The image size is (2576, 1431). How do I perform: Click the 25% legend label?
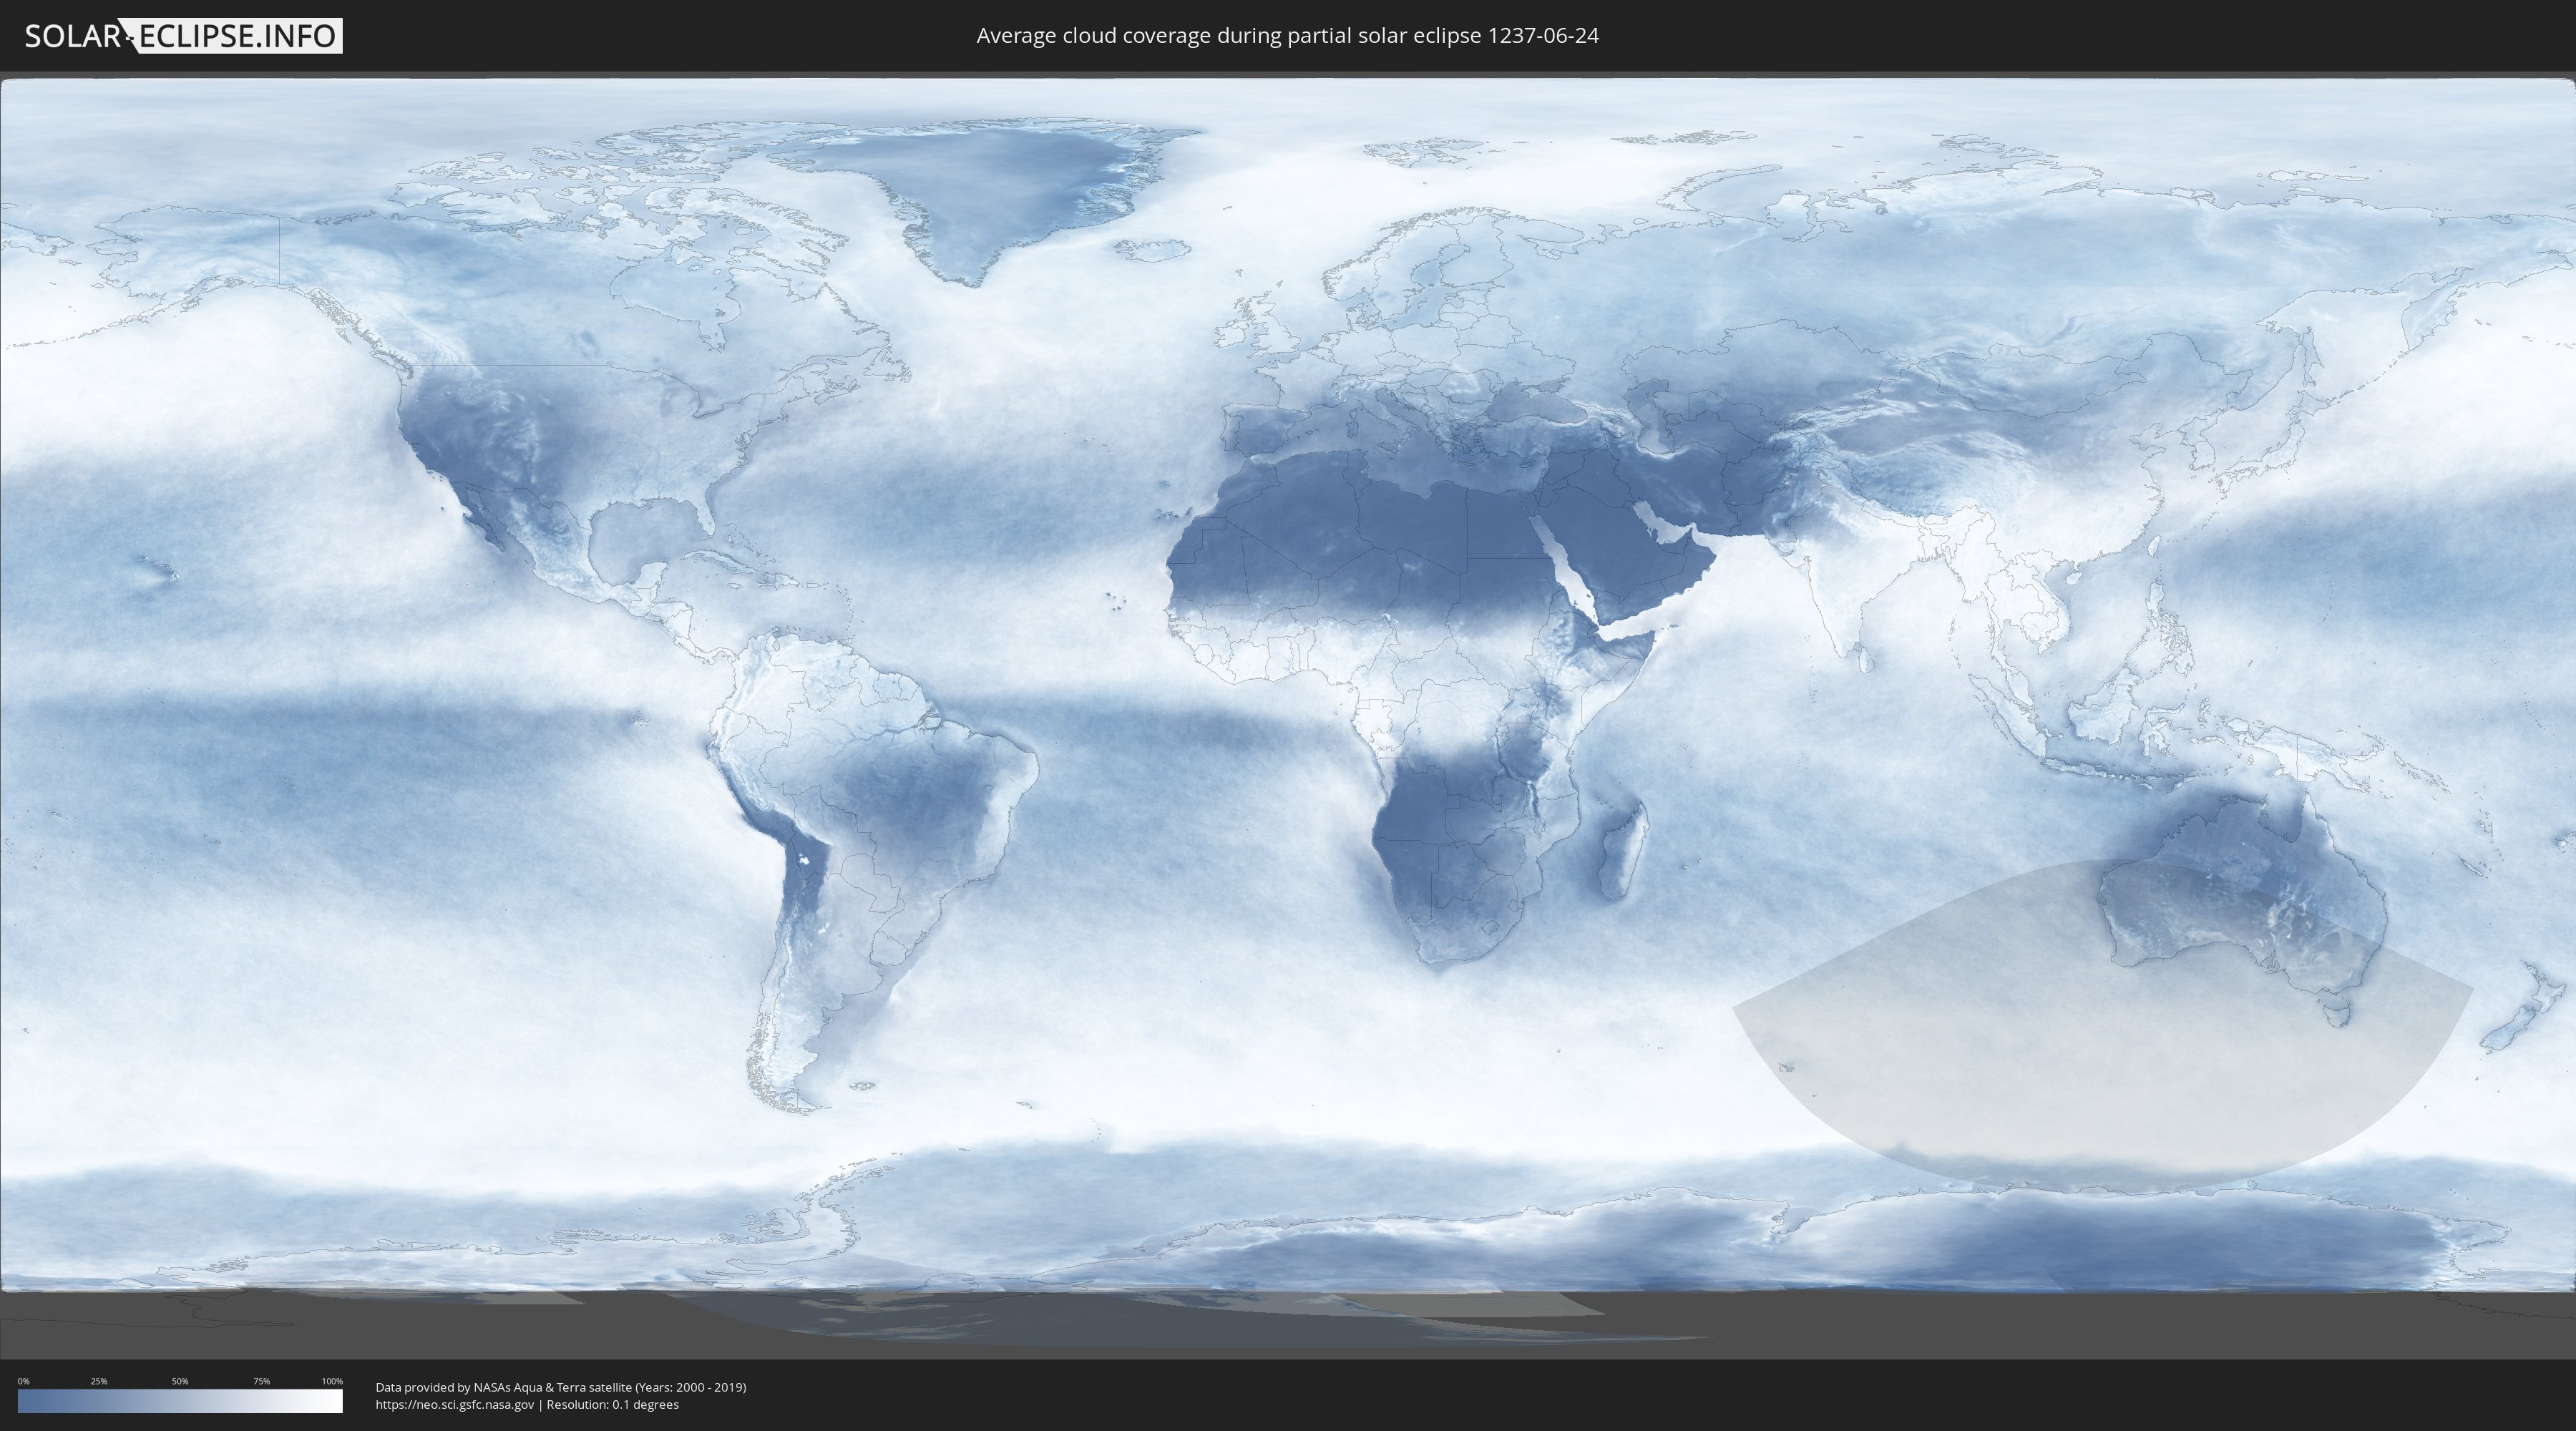pyautogui.click(x=99, y=1381)
